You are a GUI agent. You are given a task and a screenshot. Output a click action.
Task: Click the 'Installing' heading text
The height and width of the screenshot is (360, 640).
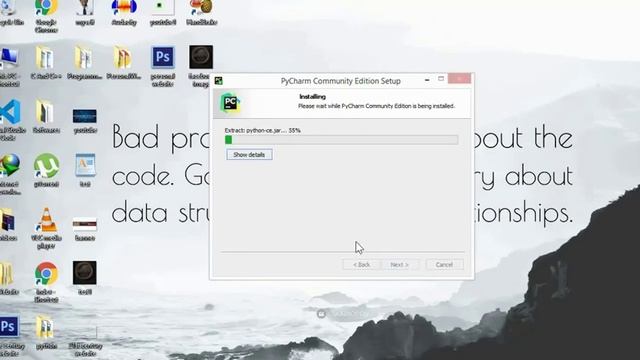pos(312,97)
